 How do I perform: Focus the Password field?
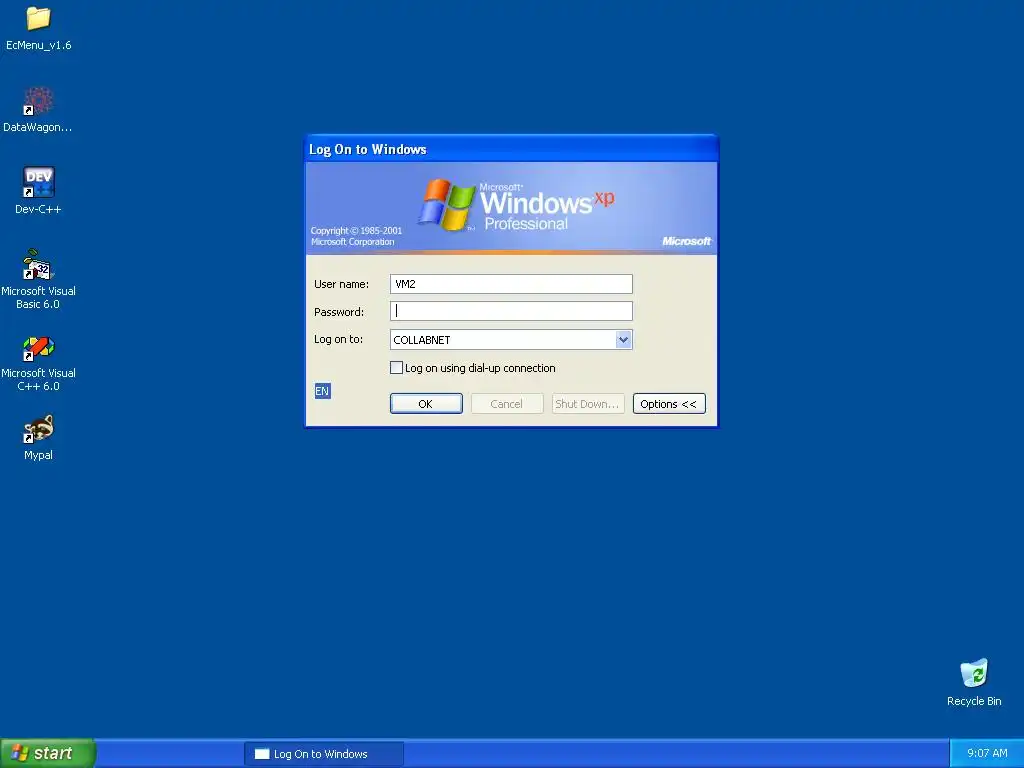tap(511, 312)
